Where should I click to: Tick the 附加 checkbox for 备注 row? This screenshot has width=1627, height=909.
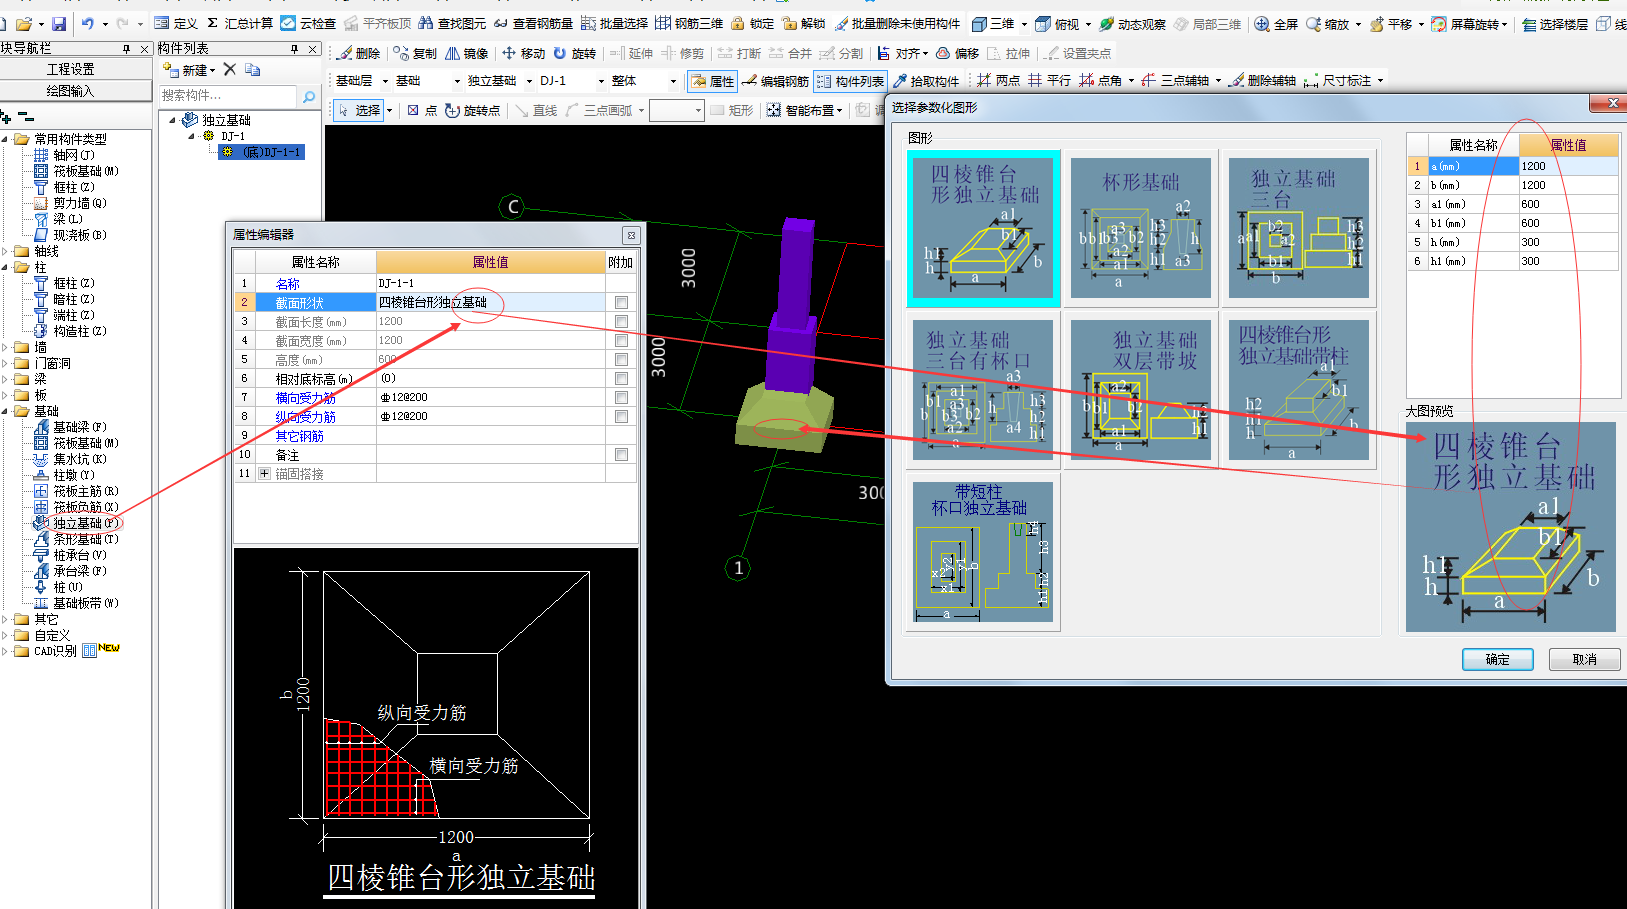click(621, 454)
